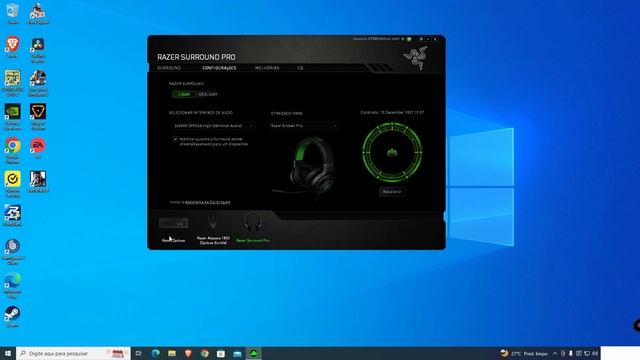Open File Explorer from the taskbar

(x=172, y=353)
